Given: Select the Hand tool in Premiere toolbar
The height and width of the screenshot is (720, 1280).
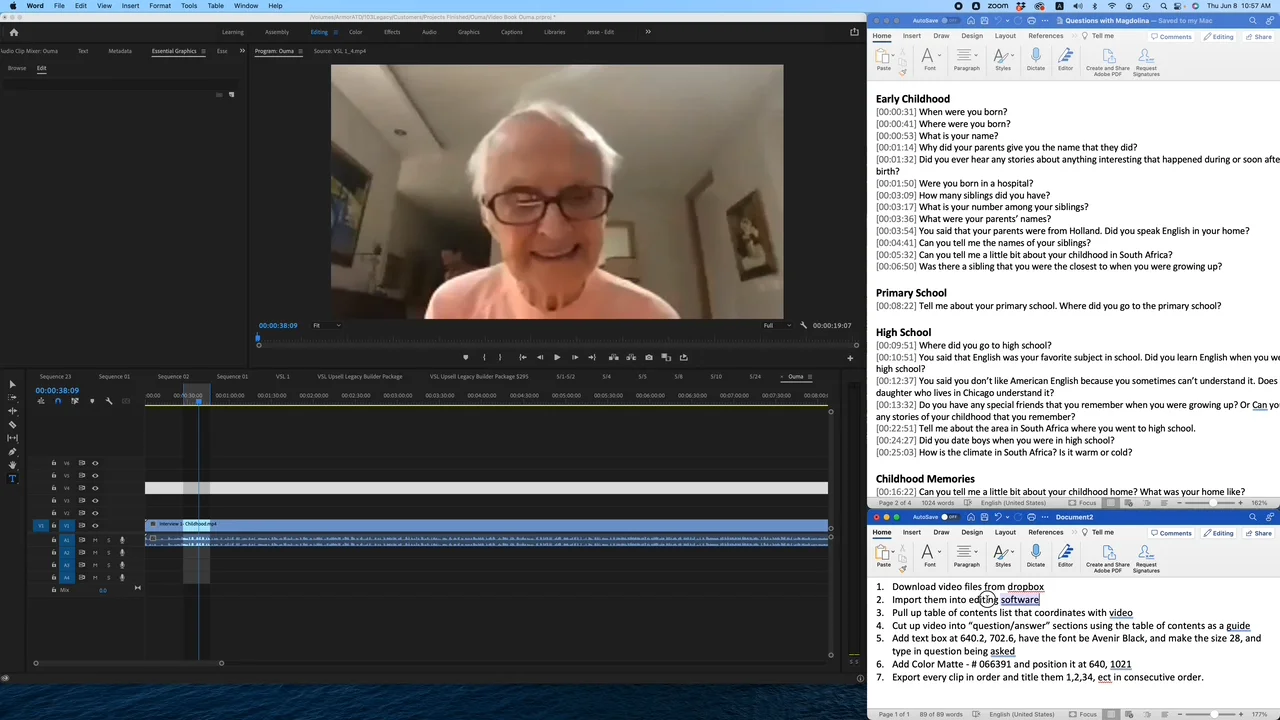Looking at the screenshot, I should (x=13, y=465).
